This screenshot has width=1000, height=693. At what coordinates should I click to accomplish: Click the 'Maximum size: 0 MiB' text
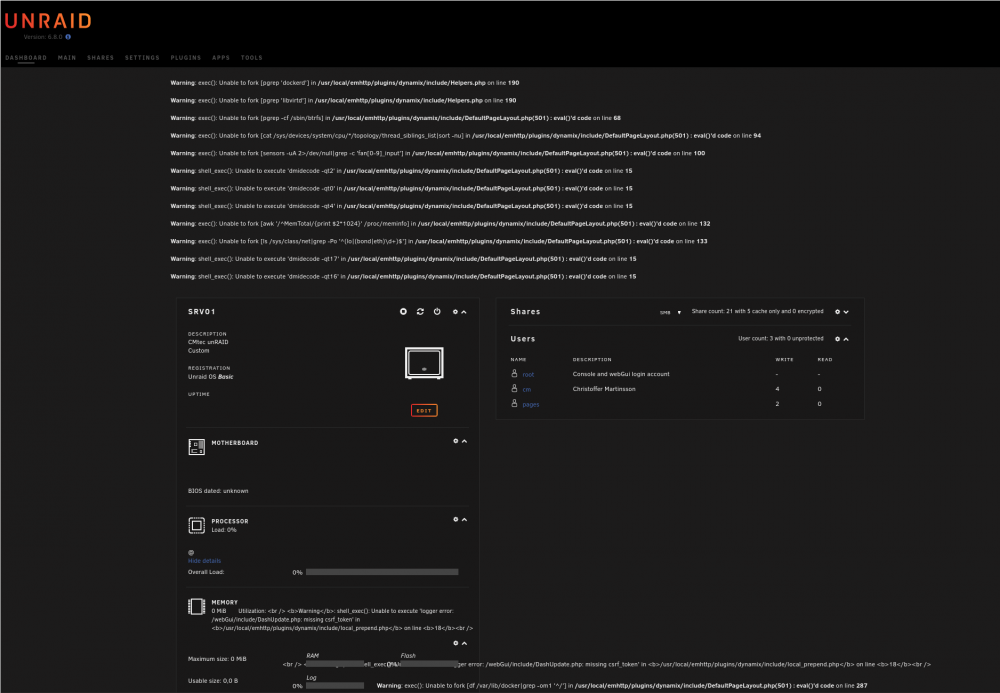(217, 659)
